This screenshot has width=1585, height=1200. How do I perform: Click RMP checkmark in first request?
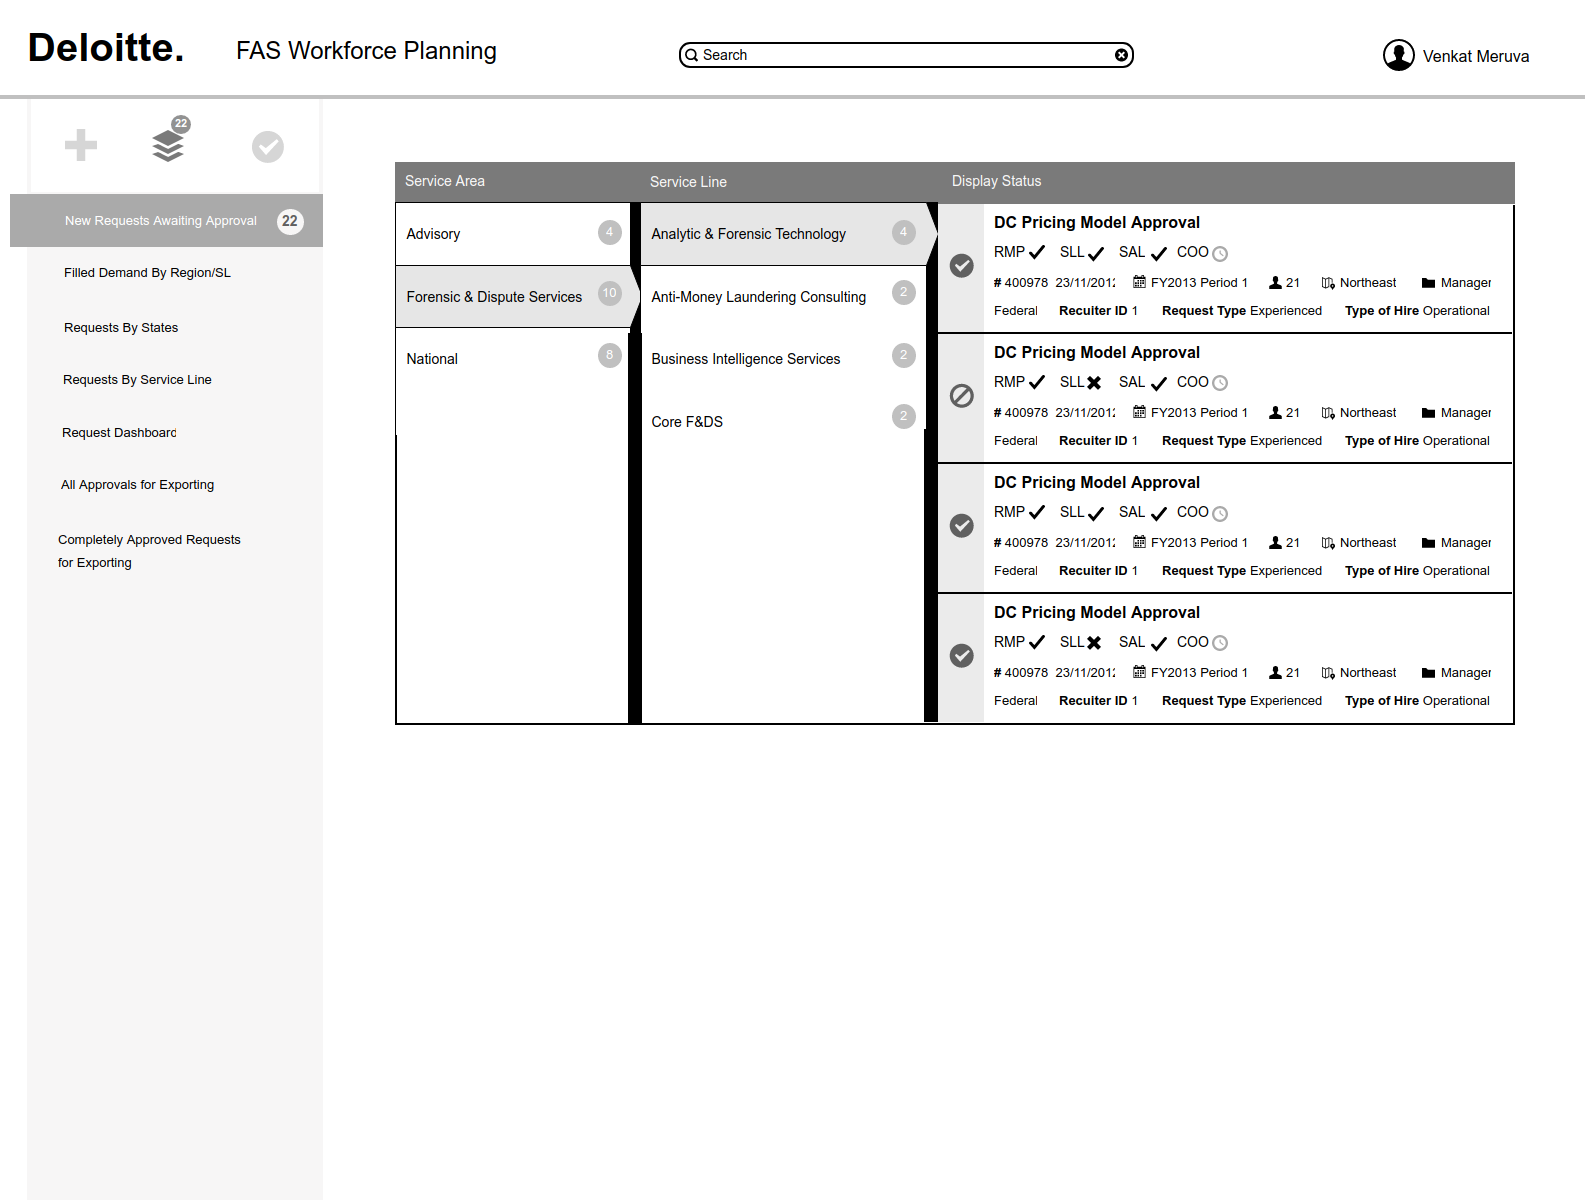click(1037, 252)
